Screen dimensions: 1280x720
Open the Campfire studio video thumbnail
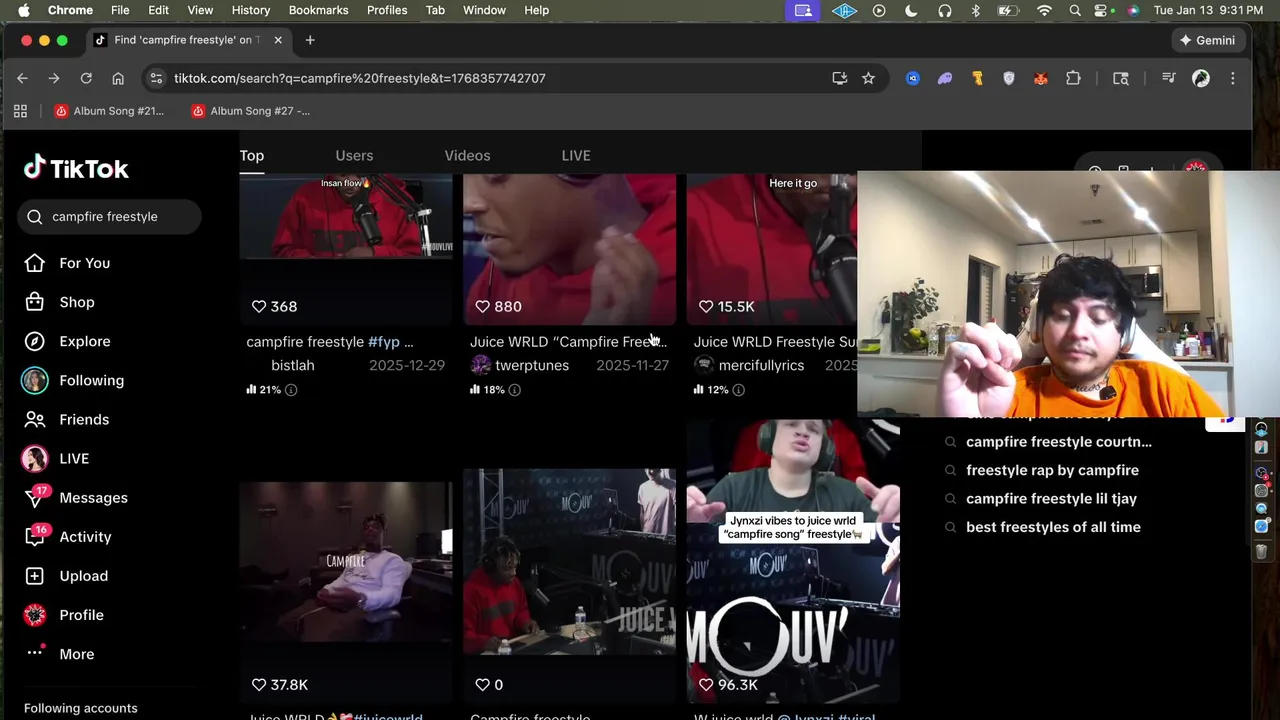(x=346, y=562)
